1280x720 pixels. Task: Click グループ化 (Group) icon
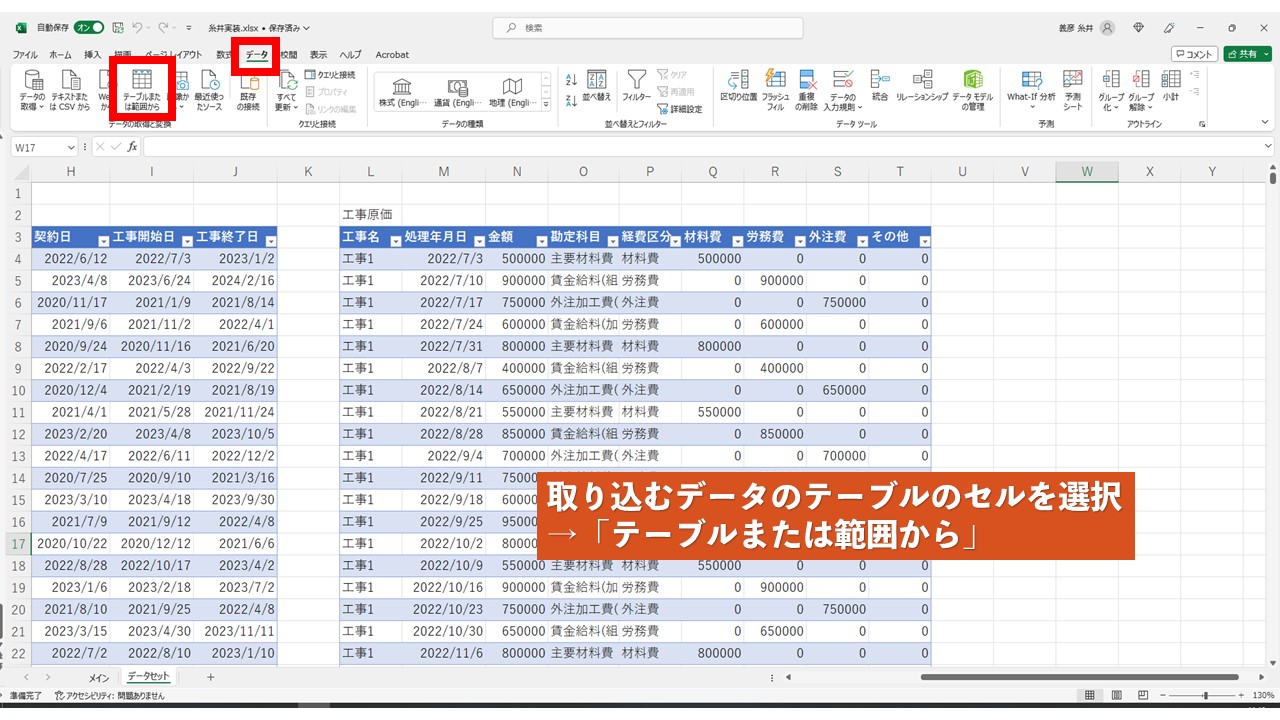click(1111, 79)
